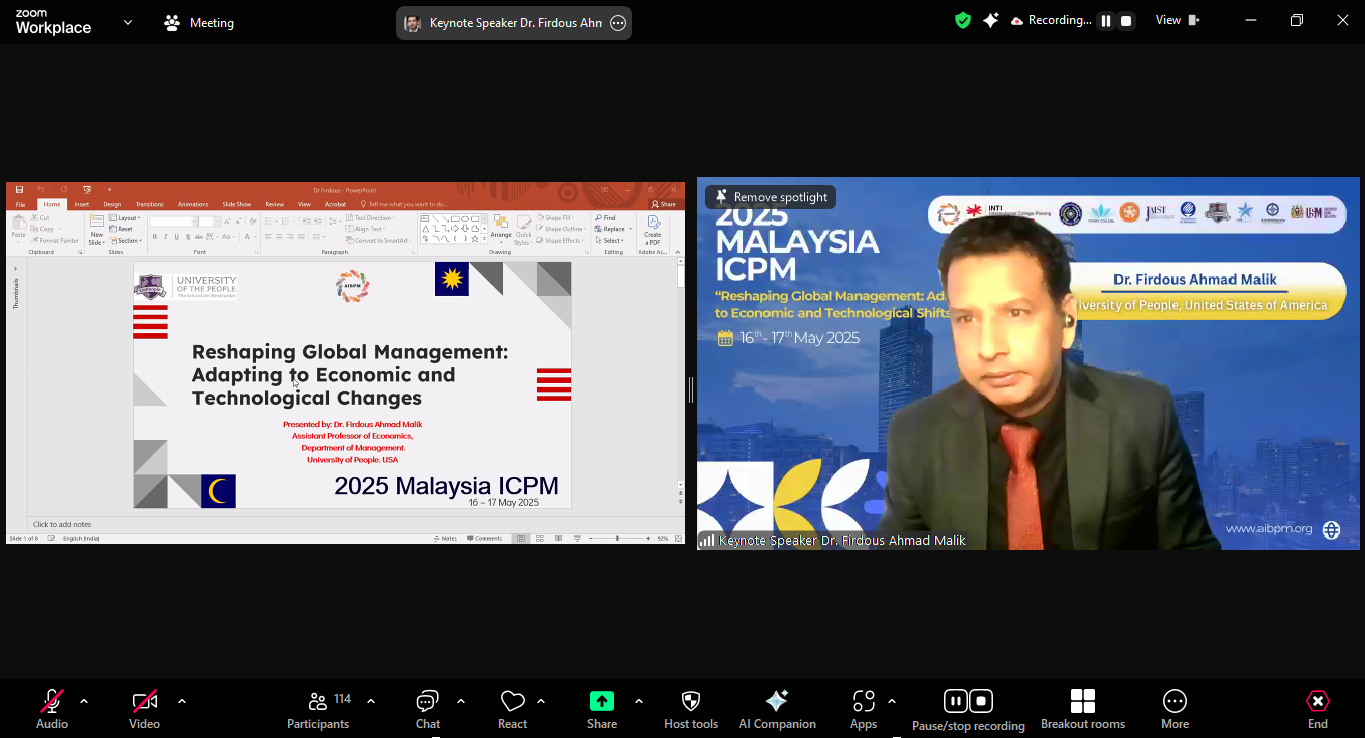The image size is (1365, 738).
Task: Click the Comments button in status bar
Action: pyautogui.click(x=485, y=538)
